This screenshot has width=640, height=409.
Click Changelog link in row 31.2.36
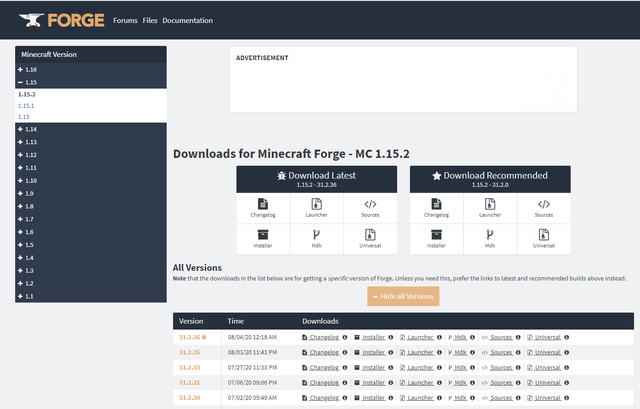click(324, 337)
